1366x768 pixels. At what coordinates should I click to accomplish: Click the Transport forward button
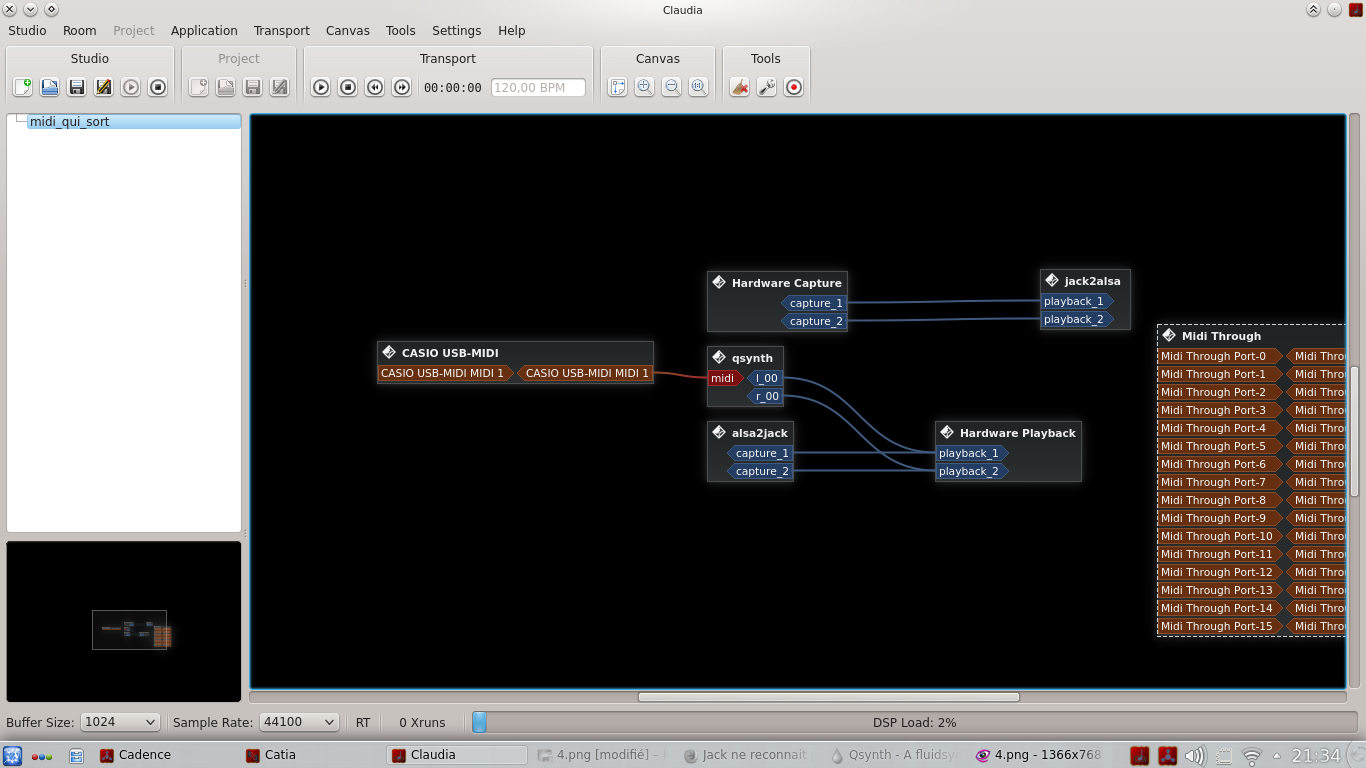pyautogui.click(x=401, y=87)
